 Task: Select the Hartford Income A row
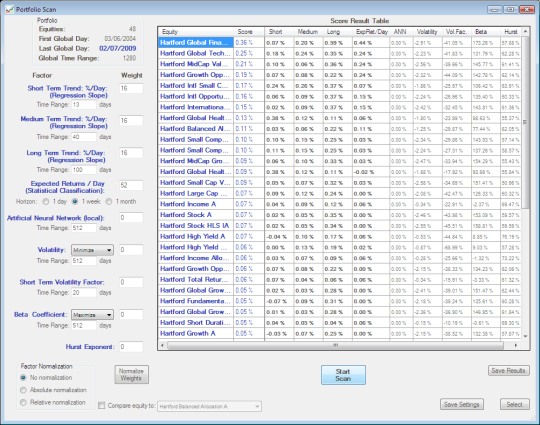[340, 204]
